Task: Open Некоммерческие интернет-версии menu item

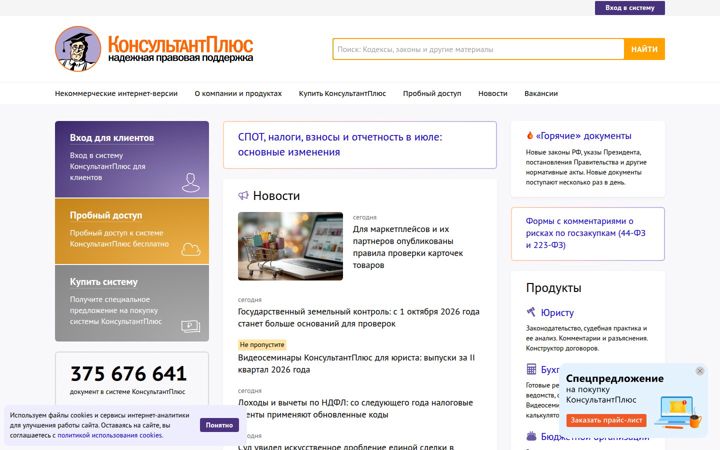Action: click(116, 93)
